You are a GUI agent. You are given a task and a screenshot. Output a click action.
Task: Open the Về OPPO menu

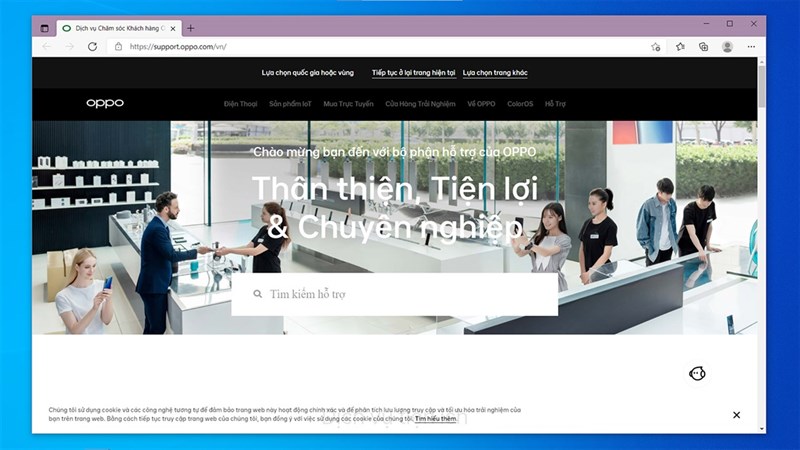(x=481, y=104)
